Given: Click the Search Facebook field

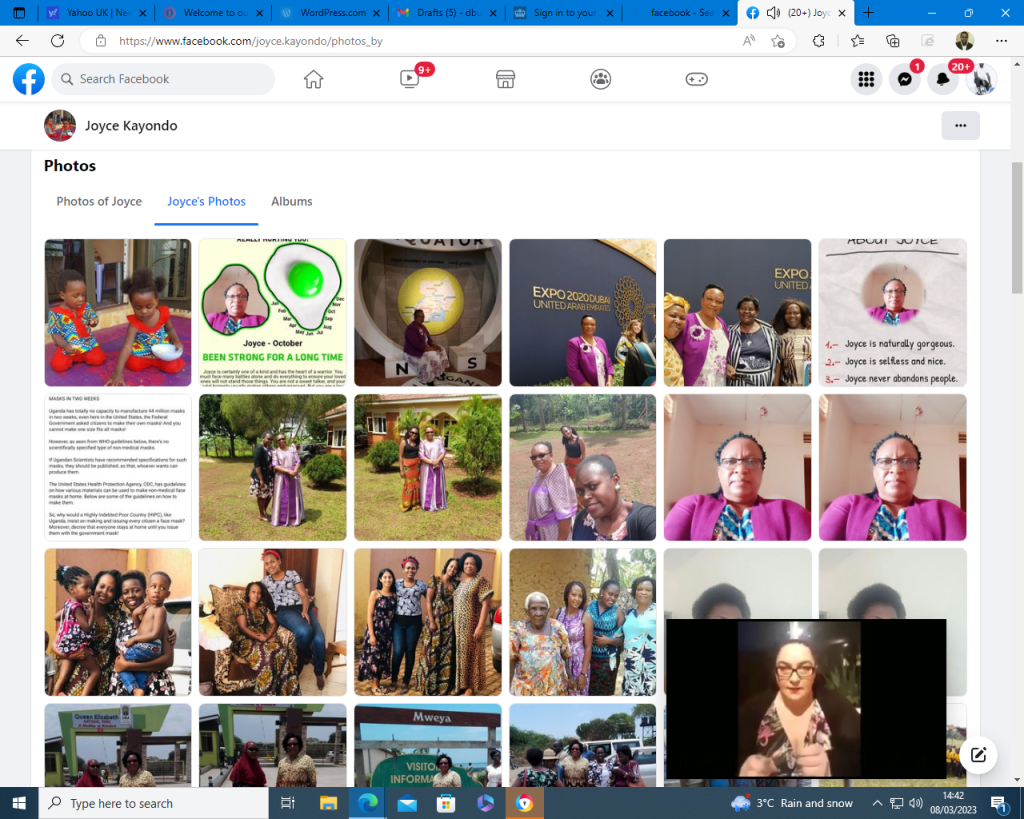Looking at the screenshot, I should (x=163, y=79).
